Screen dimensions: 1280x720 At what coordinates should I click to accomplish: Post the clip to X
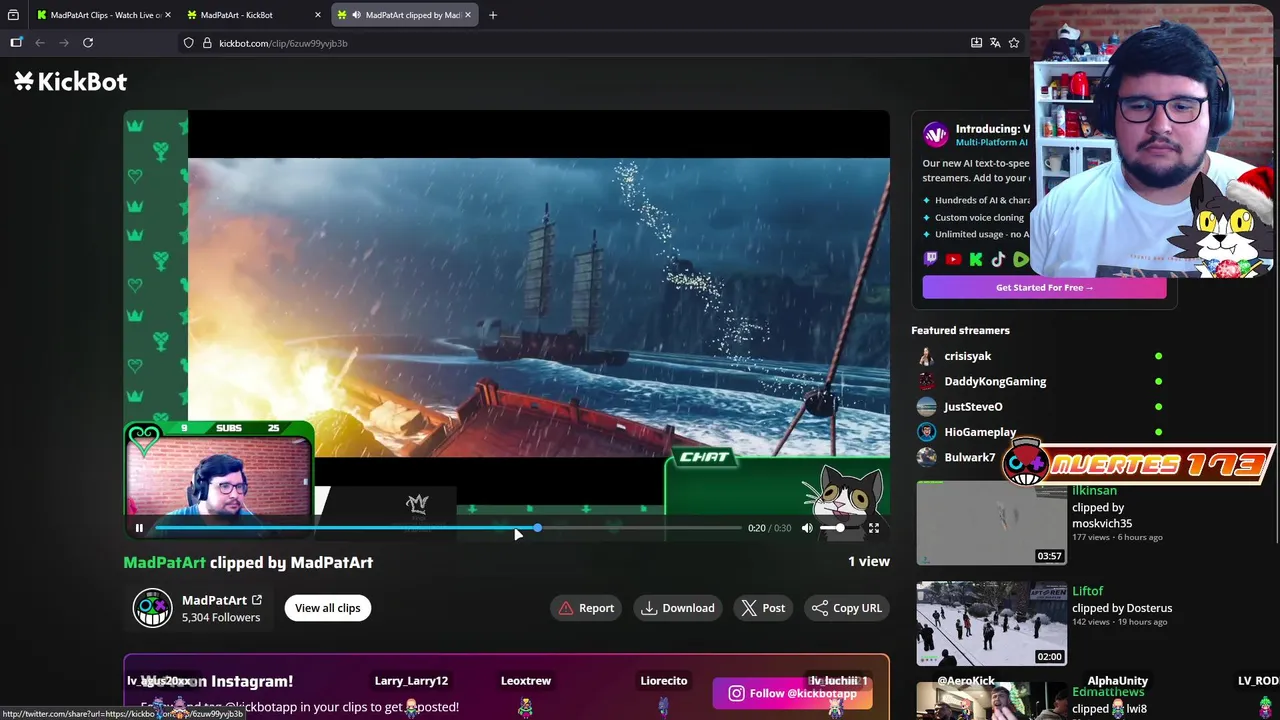click(x=764, y=608)
